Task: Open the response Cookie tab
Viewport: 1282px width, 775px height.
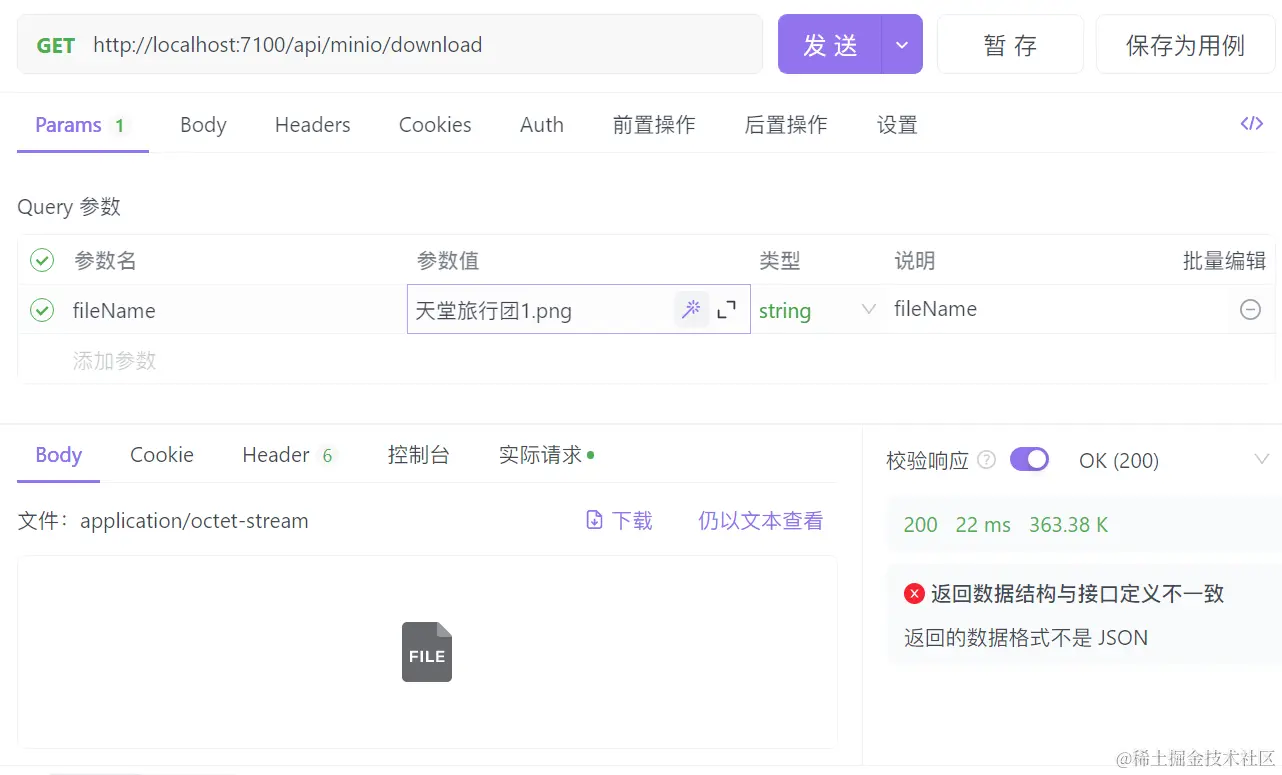Action: tap(162, 455)
